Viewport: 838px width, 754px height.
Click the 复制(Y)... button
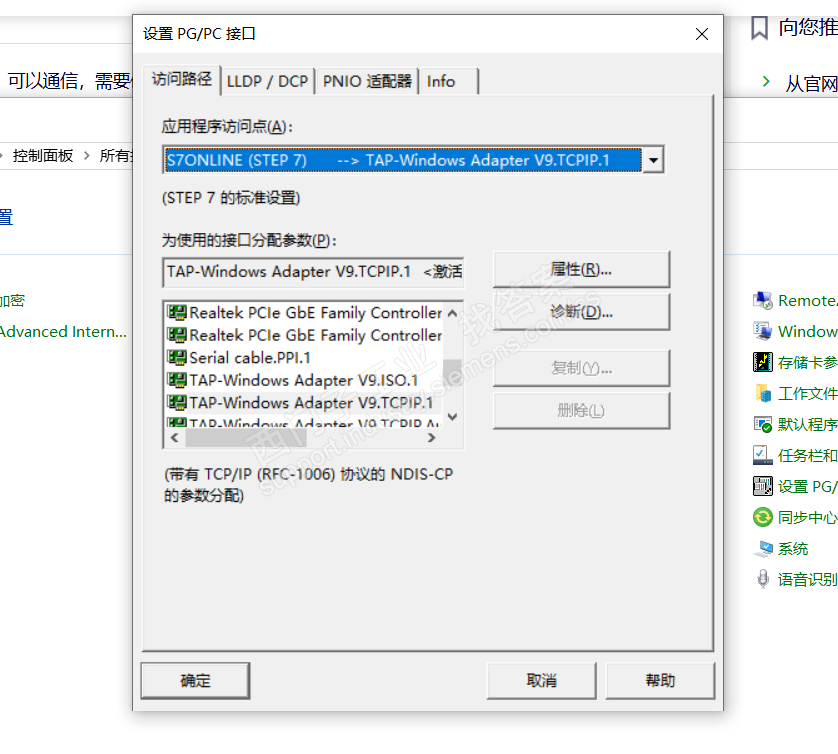(581, 368)
